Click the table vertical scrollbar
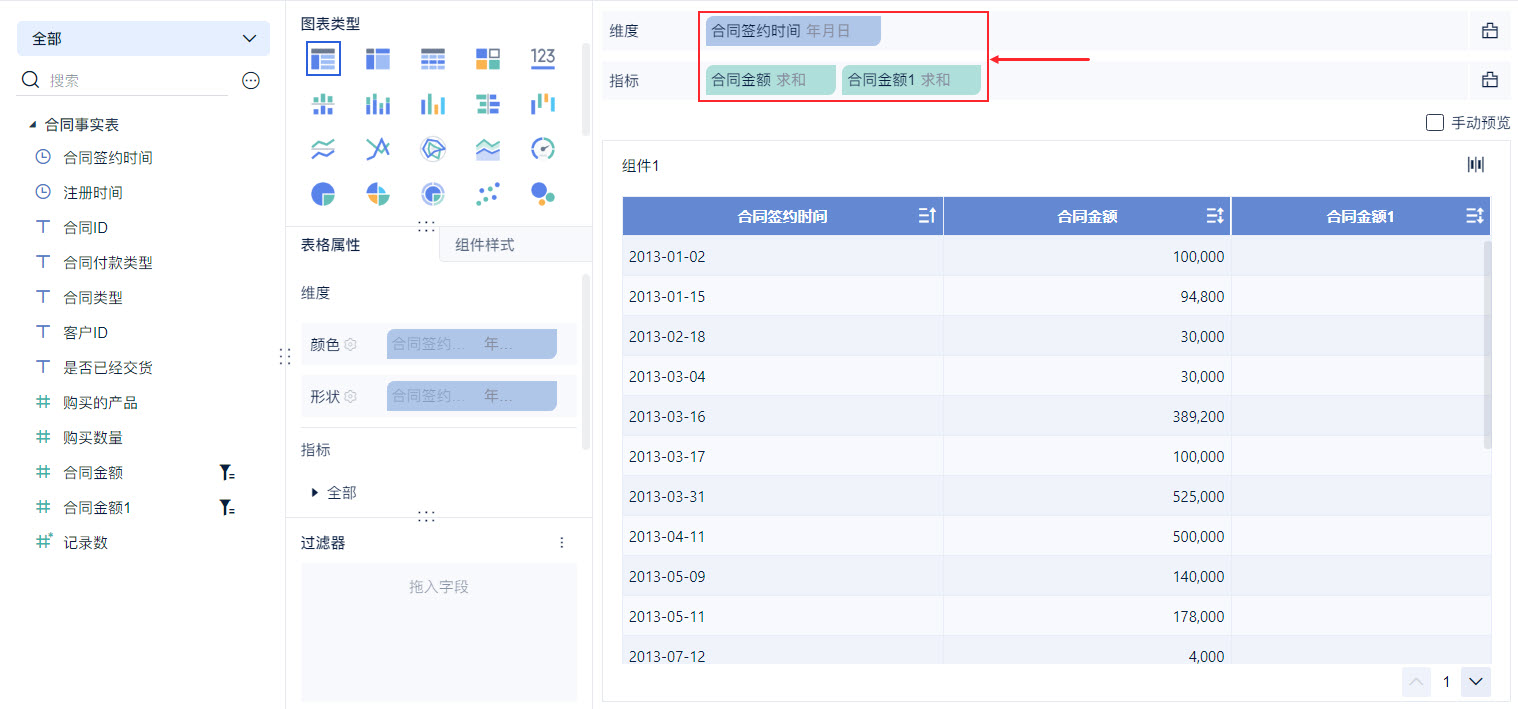 tap(1487, 344)
